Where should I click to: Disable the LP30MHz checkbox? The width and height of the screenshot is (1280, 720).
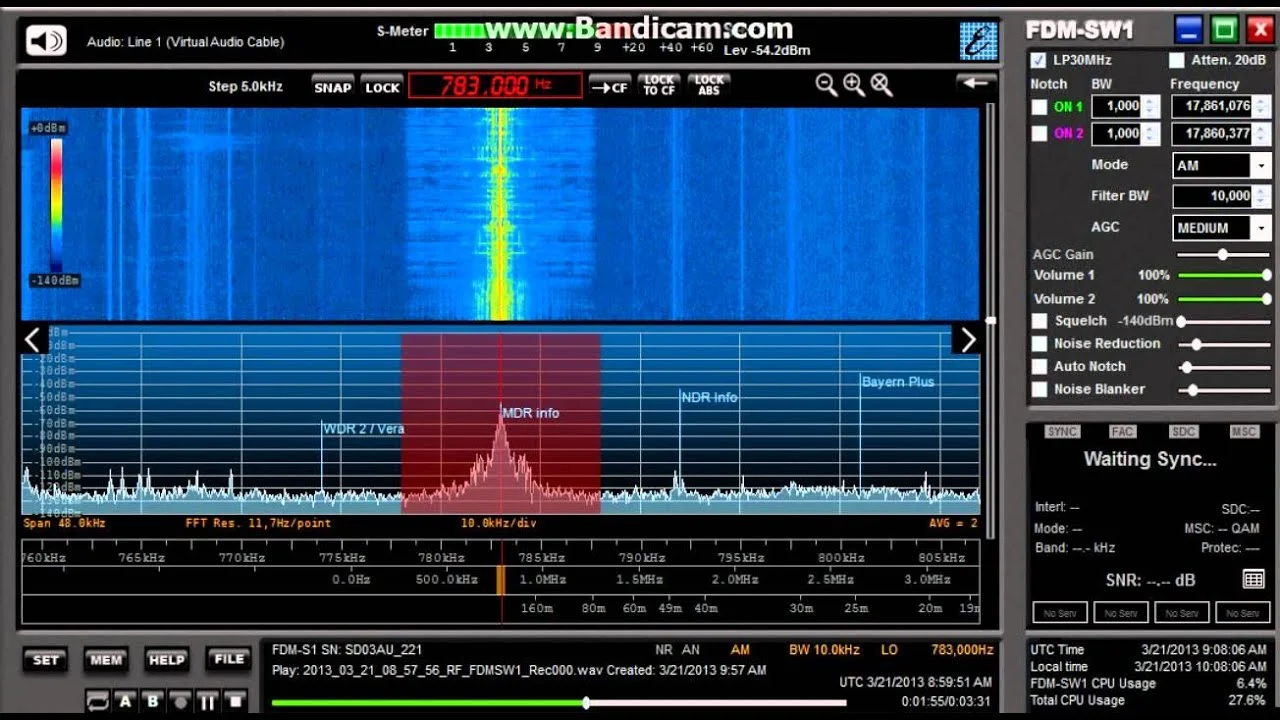tap(1039, 60)
